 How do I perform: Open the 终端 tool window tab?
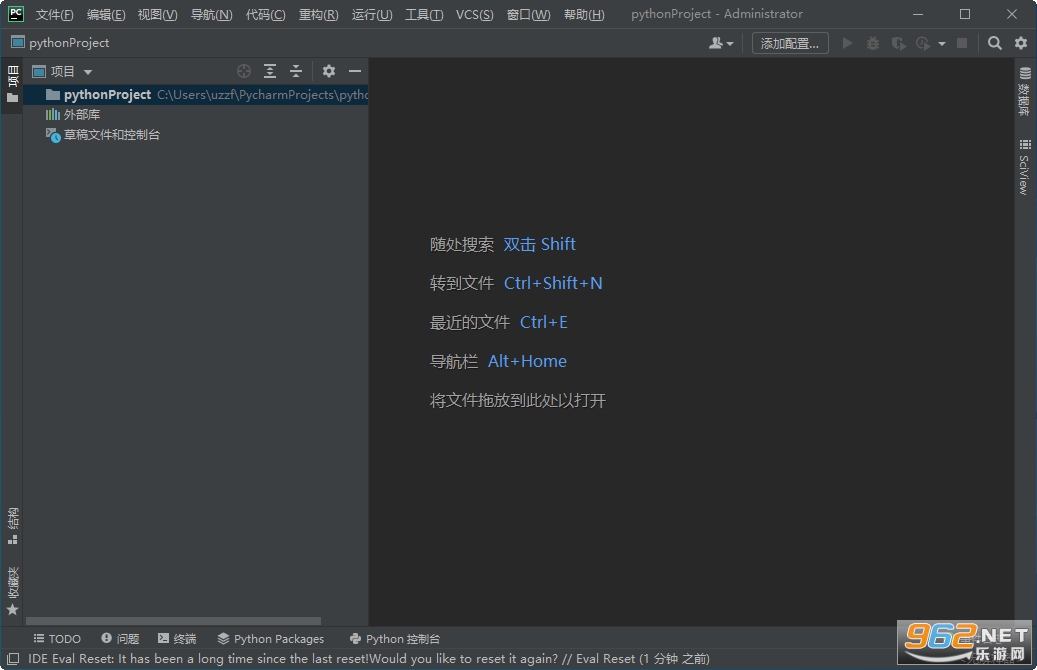pos(177,639)
